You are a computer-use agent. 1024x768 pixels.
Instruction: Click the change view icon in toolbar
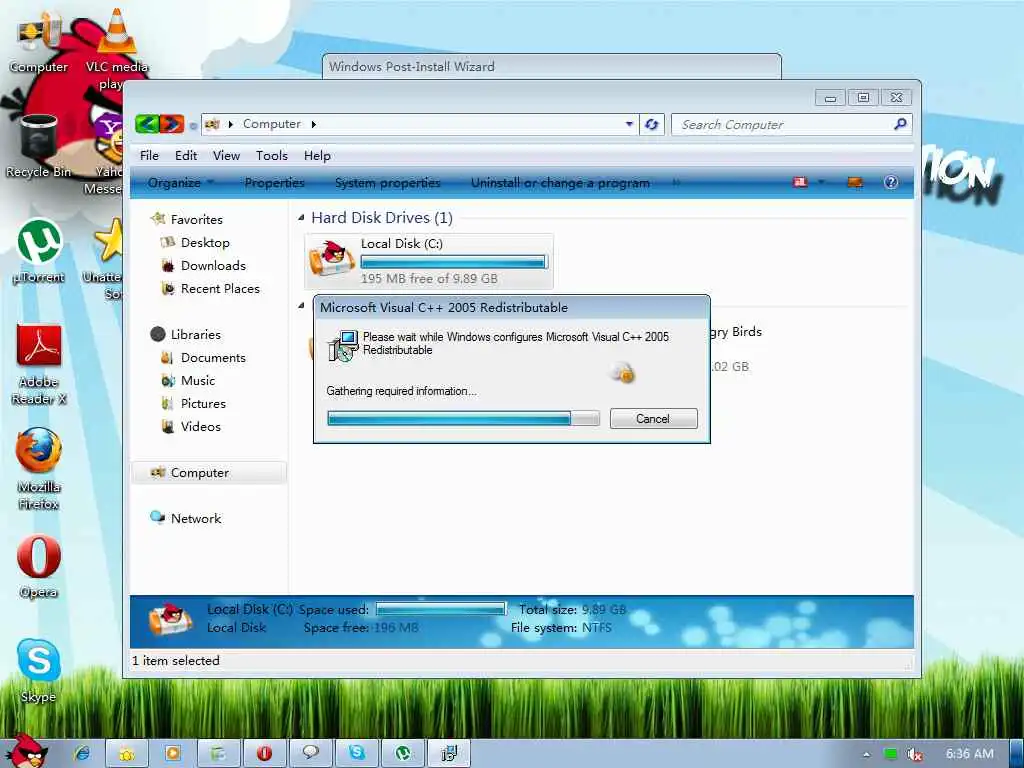pyautogui.click(x=800, y=182)
